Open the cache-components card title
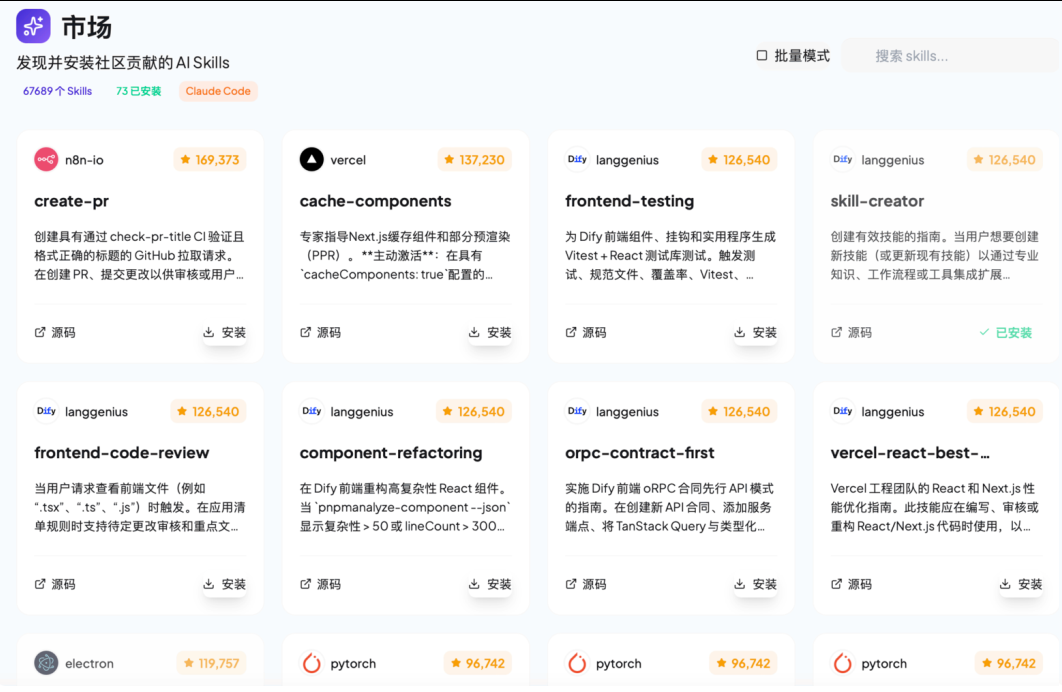1062x692 pixels. (x=375, y=201)
